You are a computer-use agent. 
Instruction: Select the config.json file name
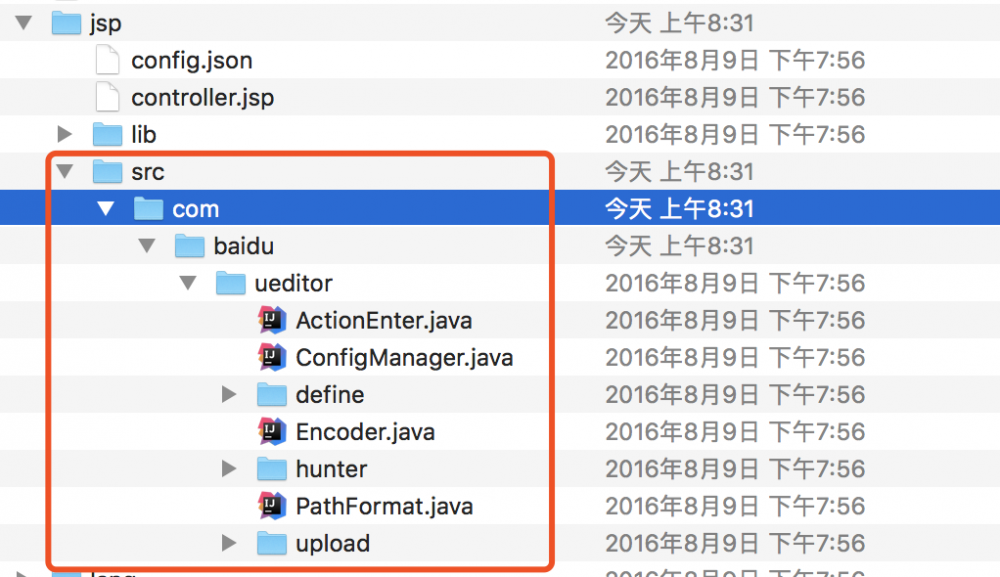point(191,60)
